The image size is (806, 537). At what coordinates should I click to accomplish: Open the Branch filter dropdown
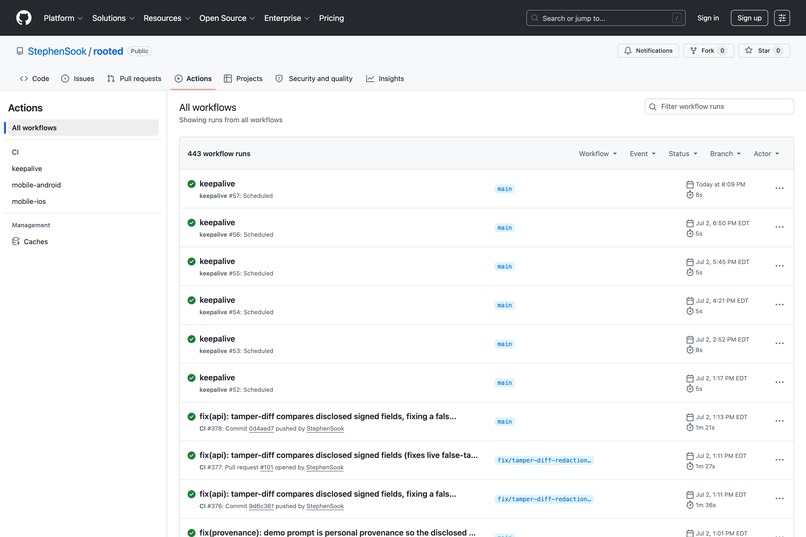(725, 154)
